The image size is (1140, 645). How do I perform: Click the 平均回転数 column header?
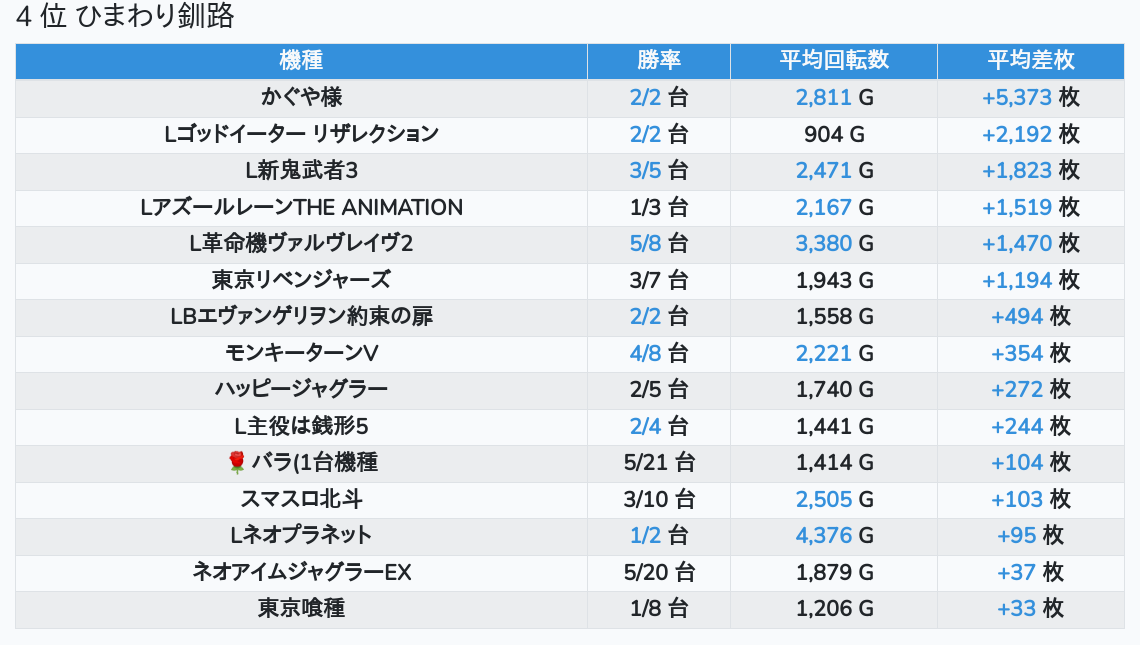[834, 60]
